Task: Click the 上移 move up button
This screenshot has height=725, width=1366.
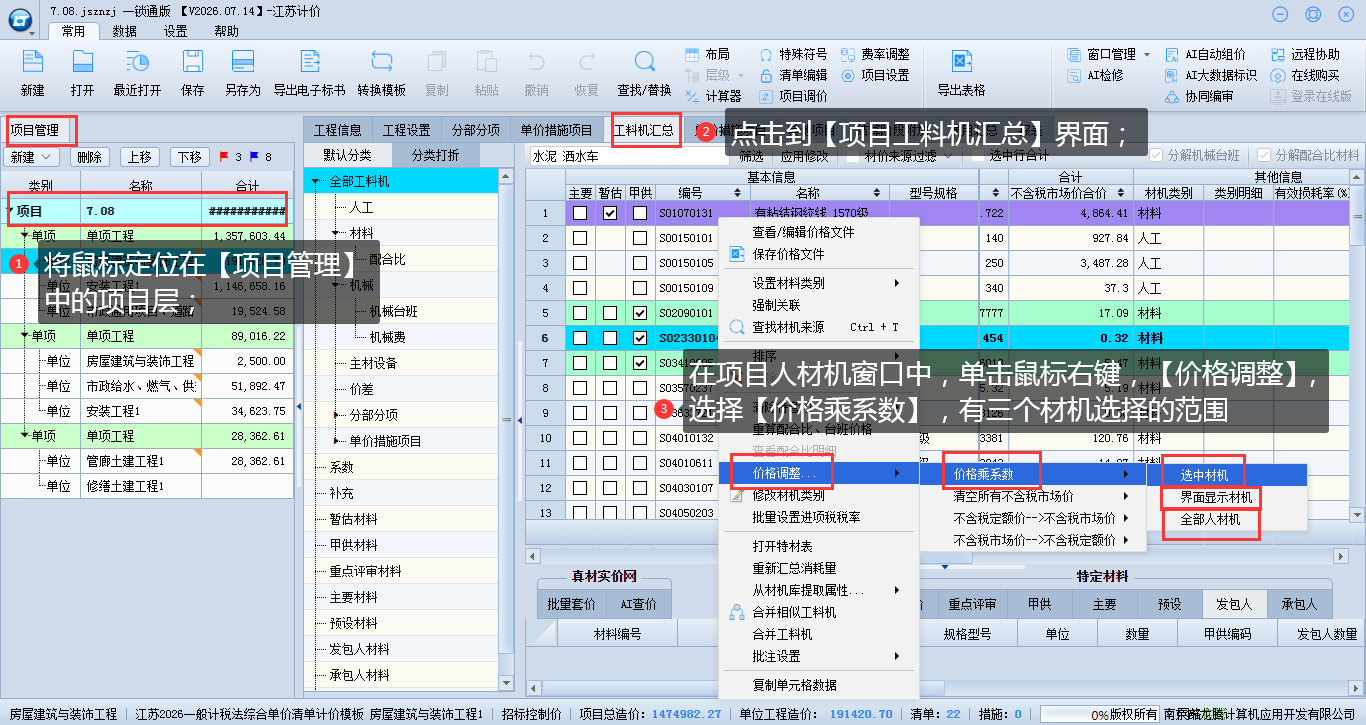Action: click(x=140, y=157)
